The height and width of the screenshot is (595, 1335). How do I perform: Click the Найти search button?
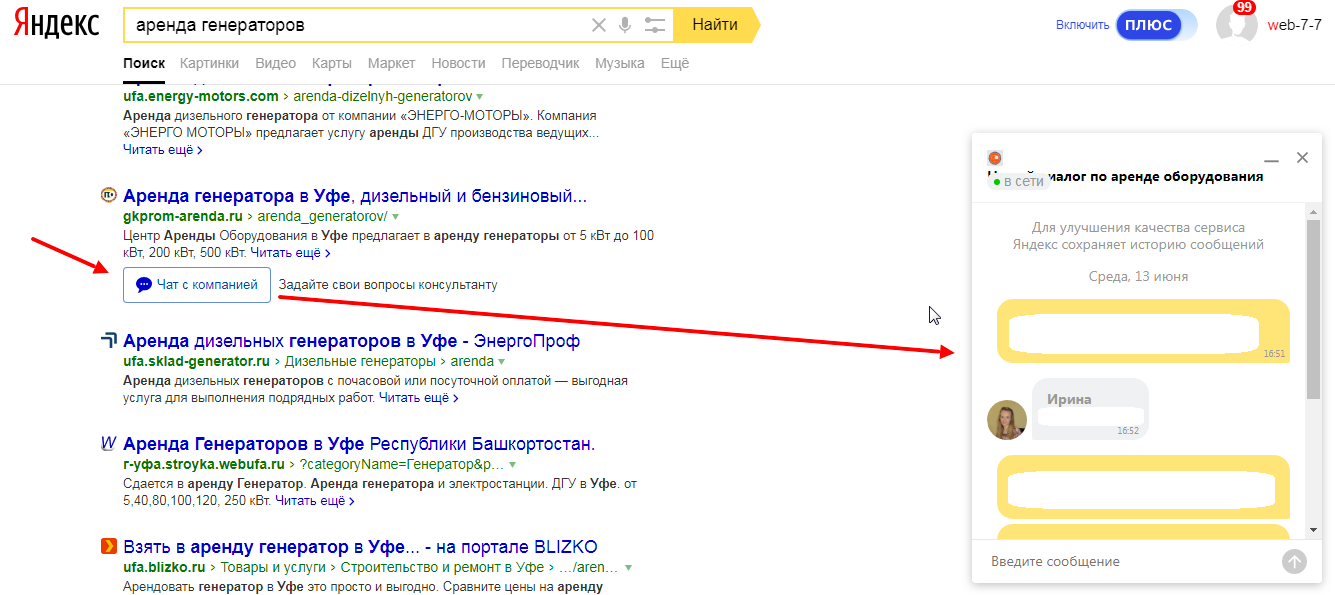[x=715, y=25]
